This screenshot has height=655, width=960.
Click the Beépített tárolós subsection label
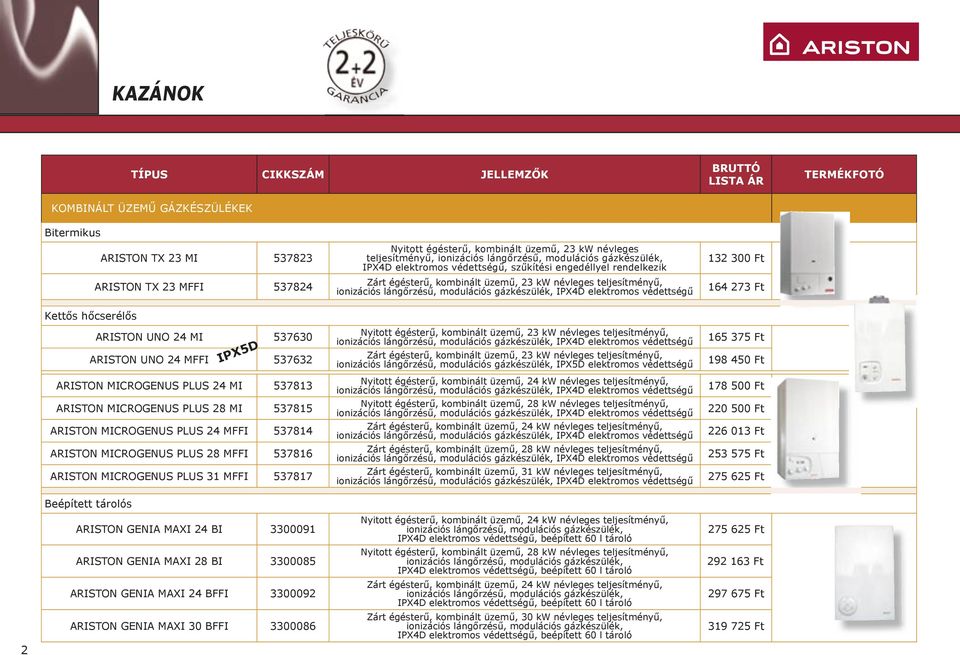click(x=88, y=504)
